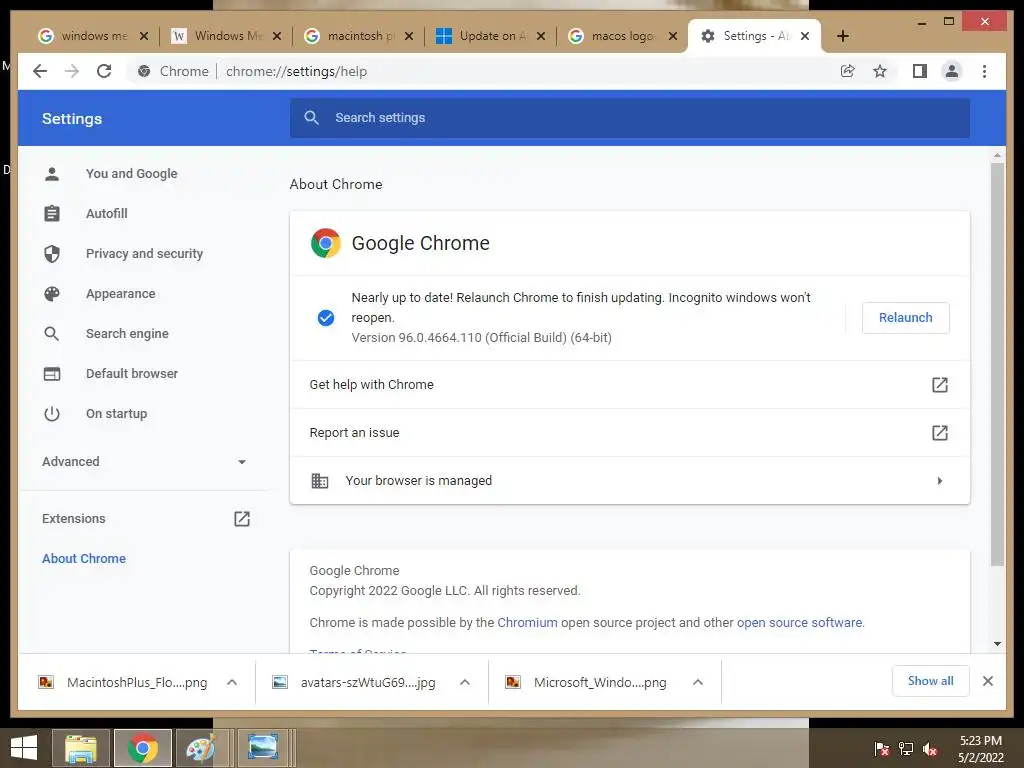Open Privacy and security settings

pyautogui.click(x=144, y=253)
